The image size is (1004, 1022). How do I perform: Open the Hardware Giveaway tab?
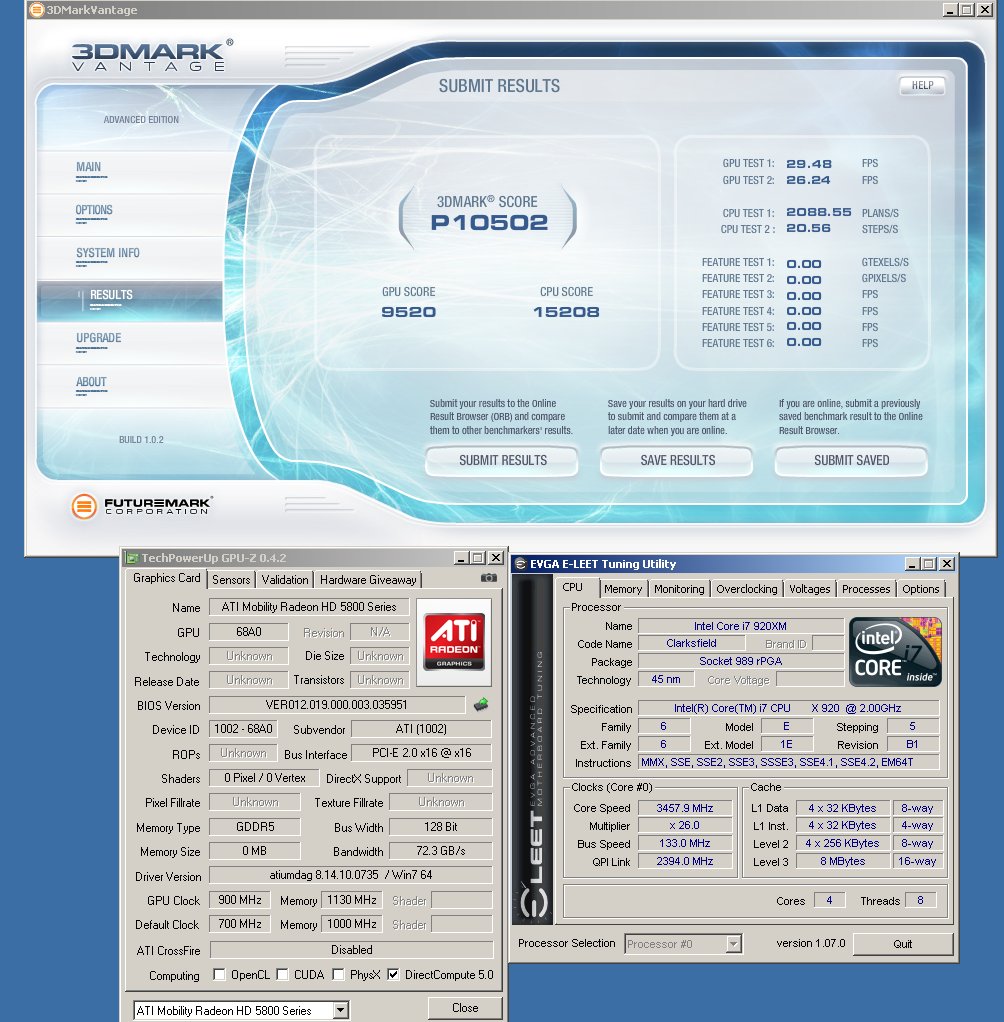[368, 579]
